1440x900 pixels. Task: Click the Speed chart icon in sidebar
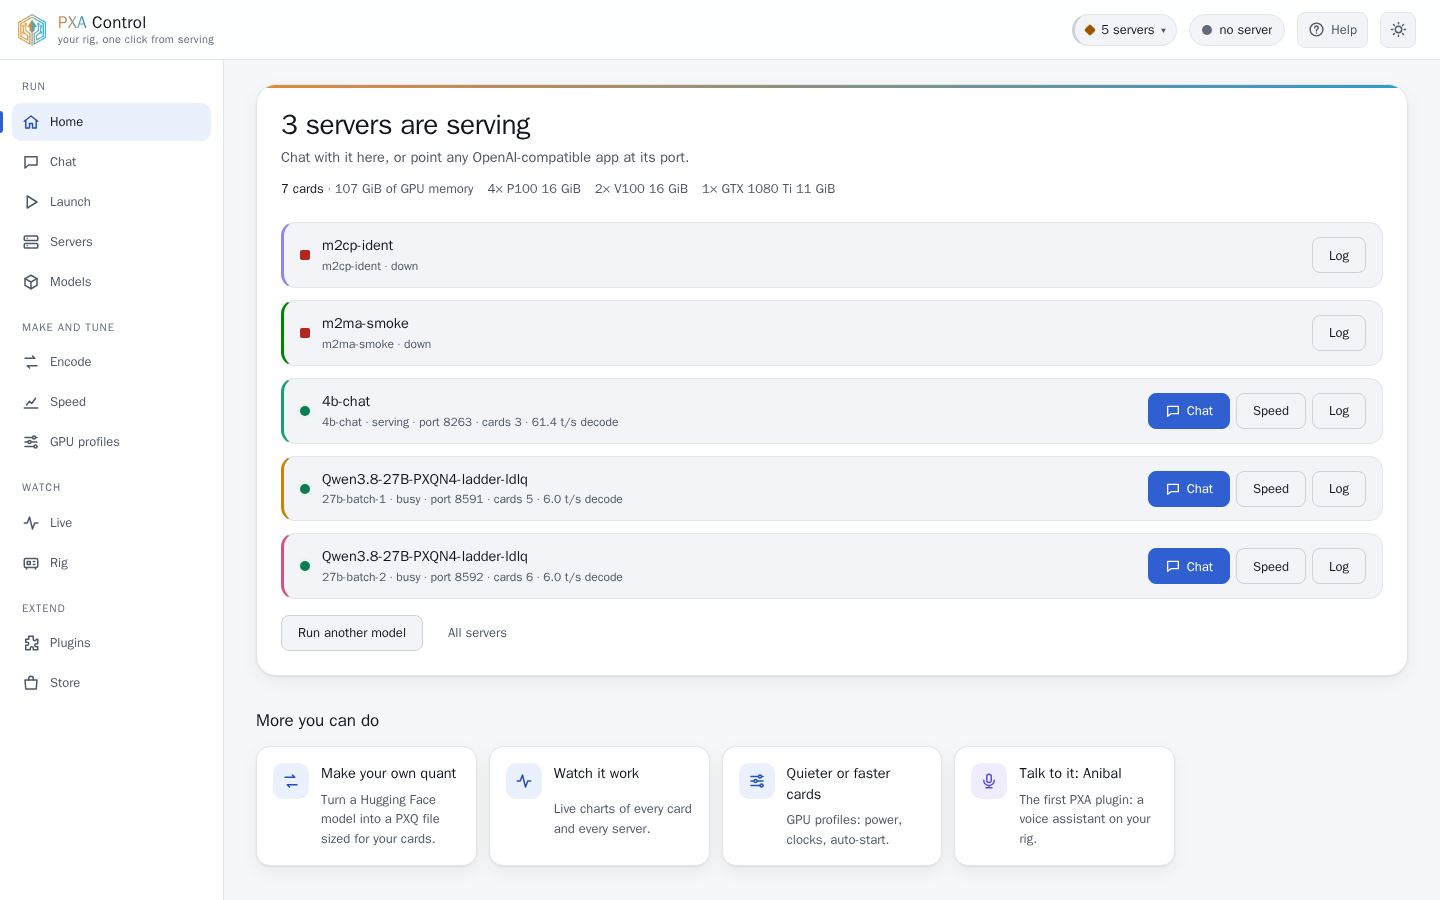click(x=31, y=402)
